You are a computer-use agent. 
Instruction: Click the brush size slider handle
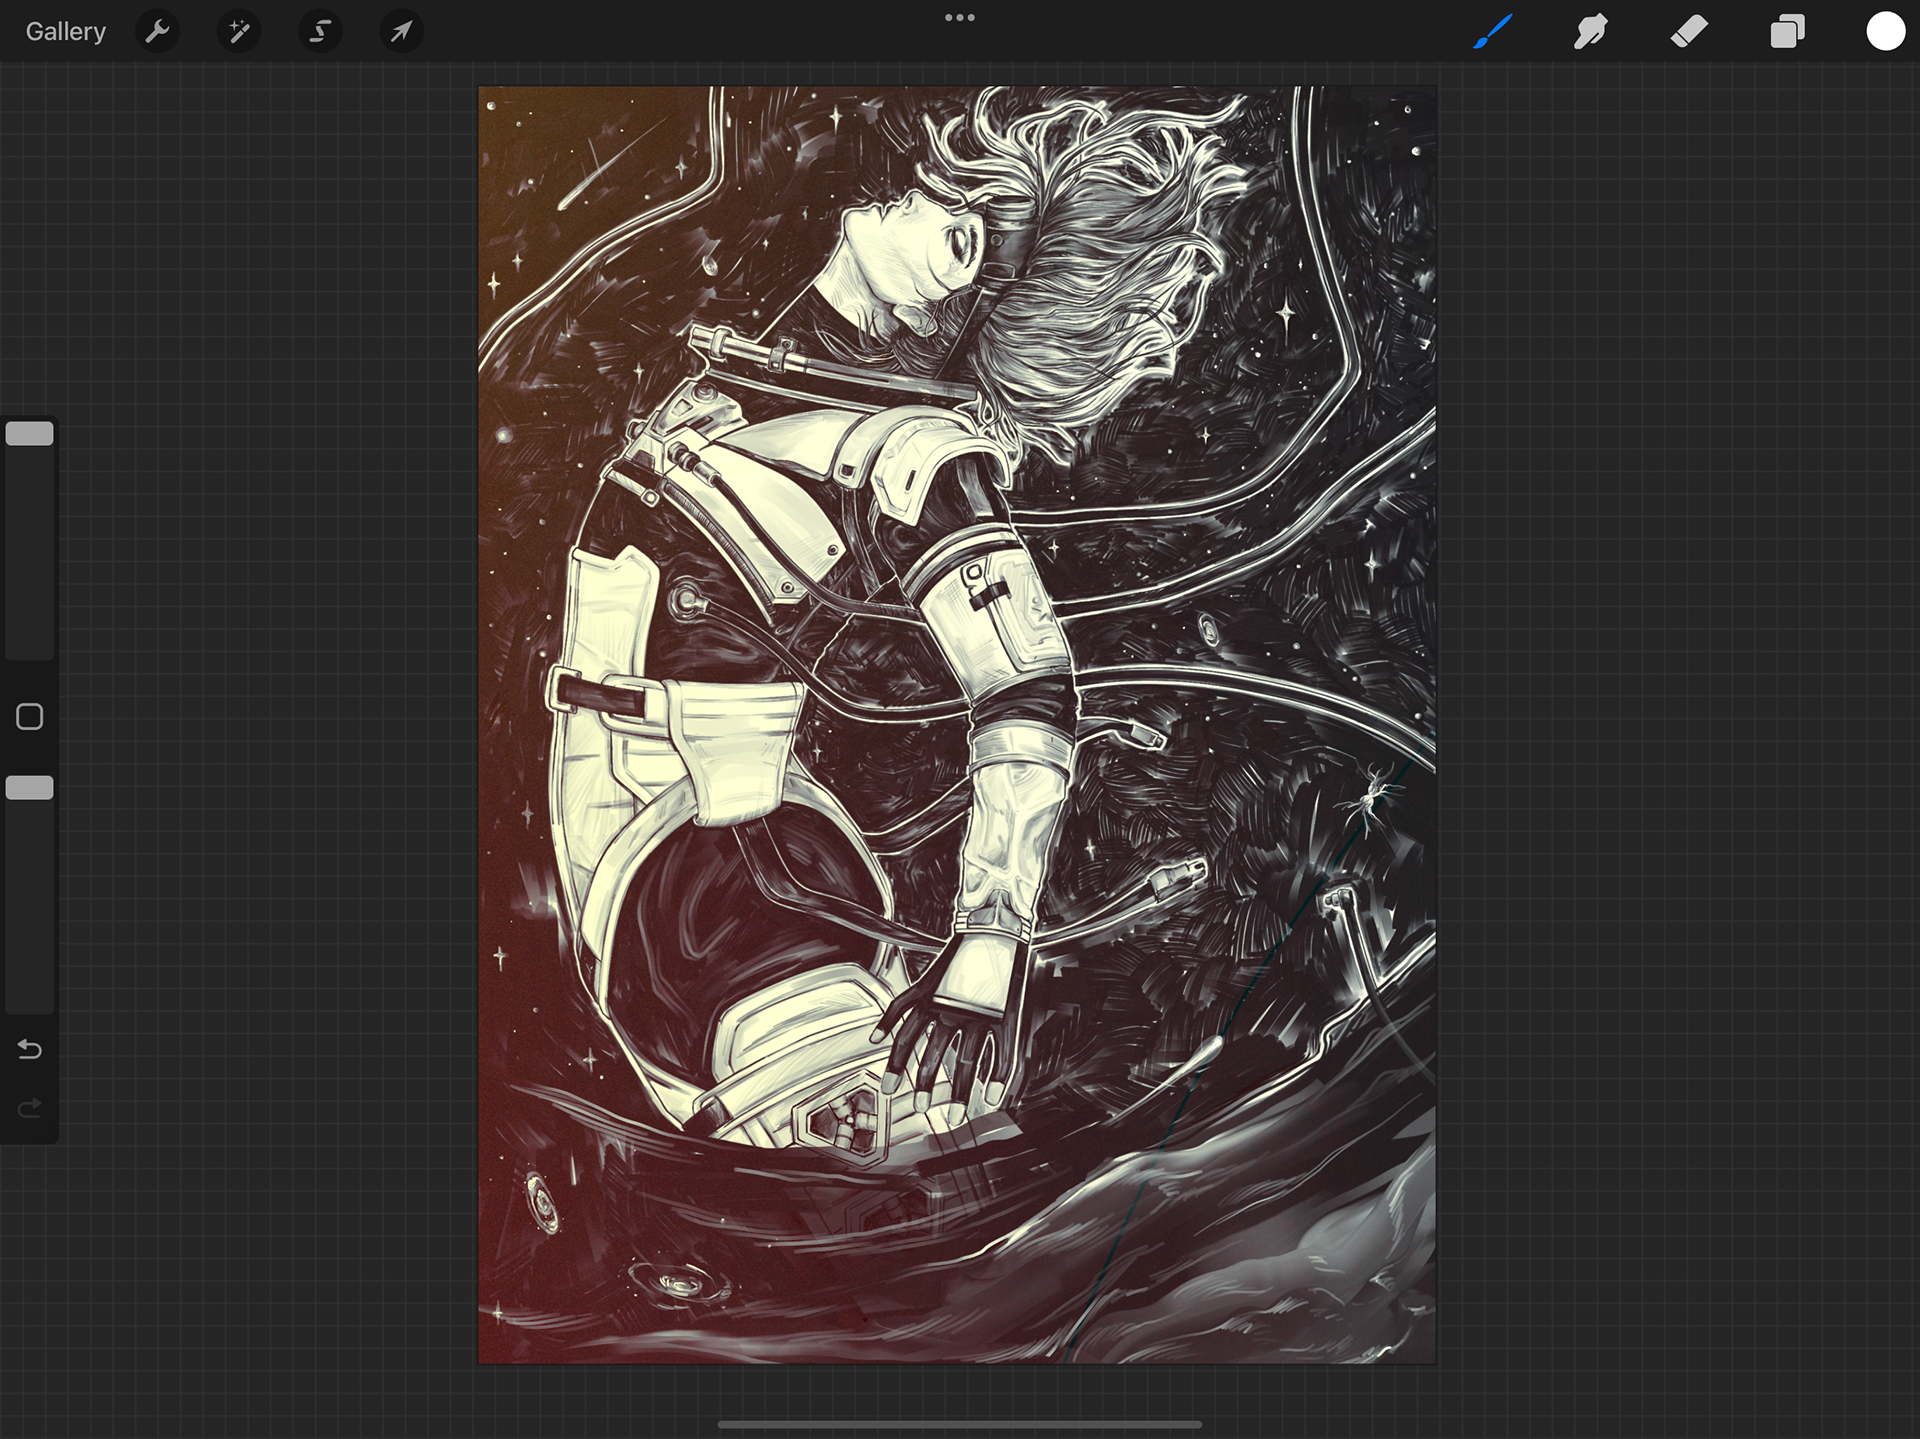pos(30,433)
